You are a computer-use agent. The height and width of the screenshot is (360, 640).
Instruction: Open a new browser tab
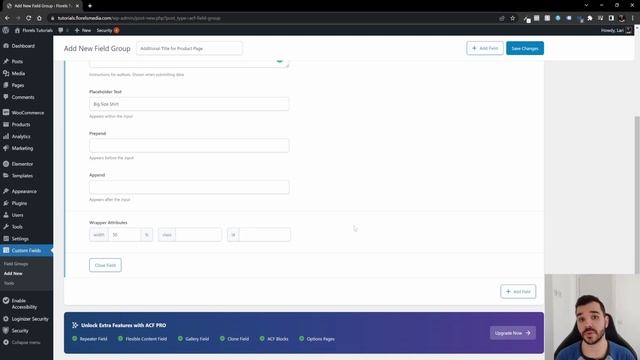point(90,6)
